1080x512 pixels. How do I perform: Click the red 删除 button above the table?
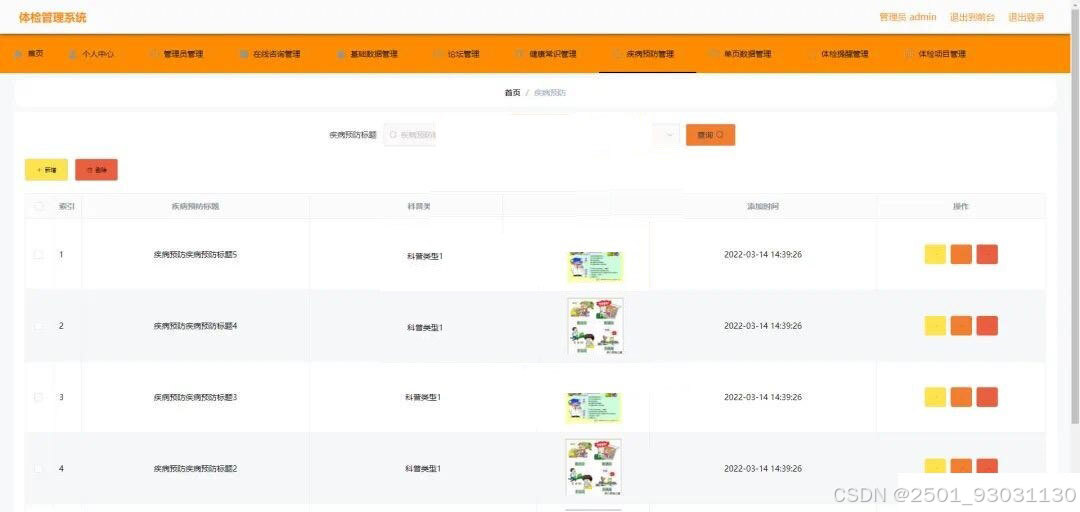[x=96, y=170]
